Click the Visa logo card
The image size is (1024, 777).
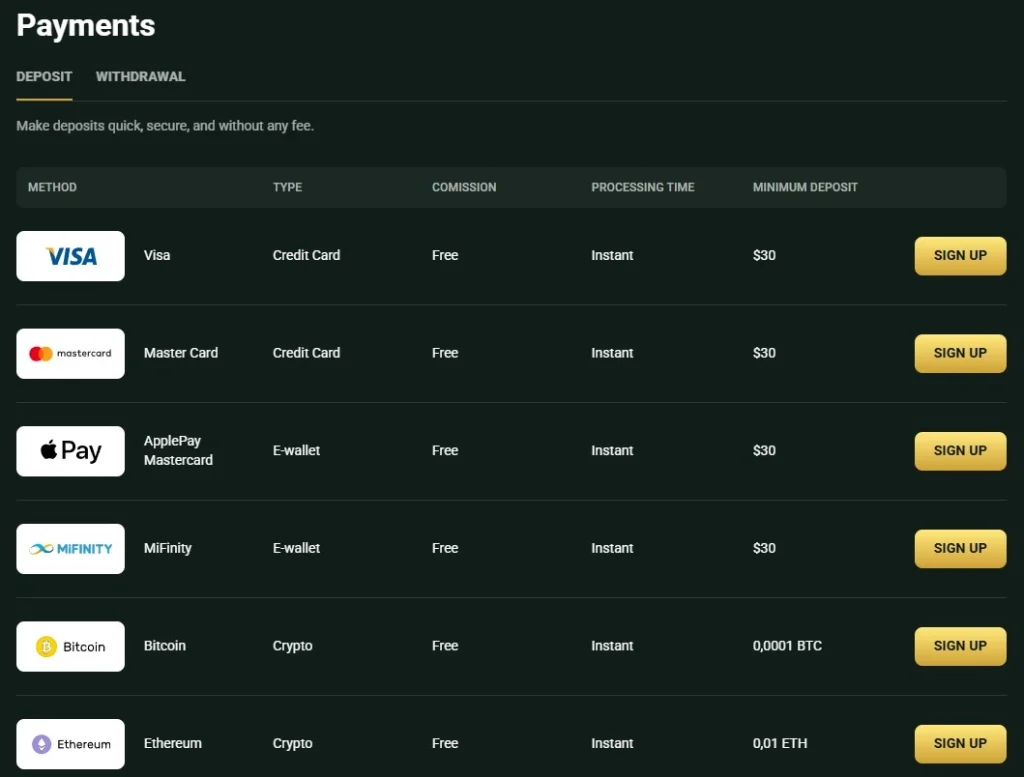point(71,256)
